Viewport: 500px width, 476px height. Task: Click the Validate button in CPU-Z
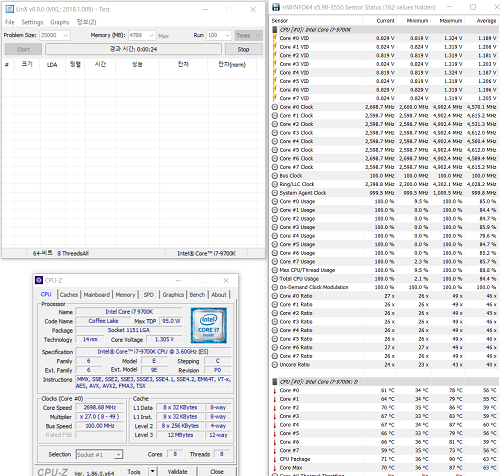177,472
